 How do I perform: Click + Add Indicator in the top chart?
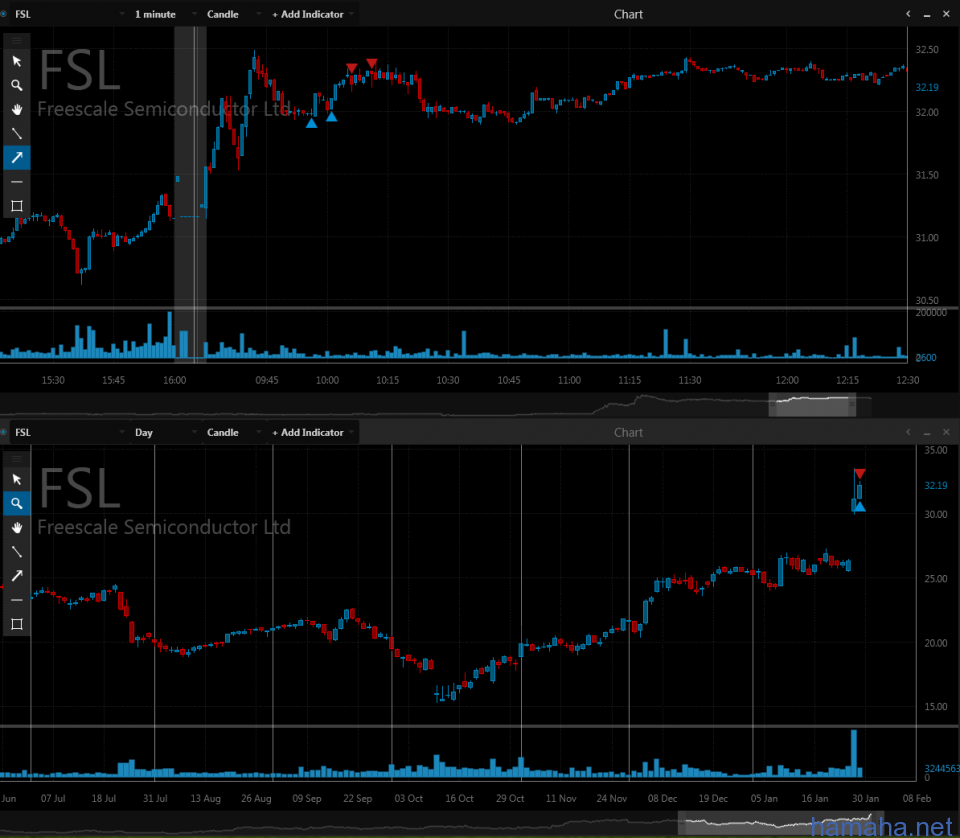tap(308, 14)
